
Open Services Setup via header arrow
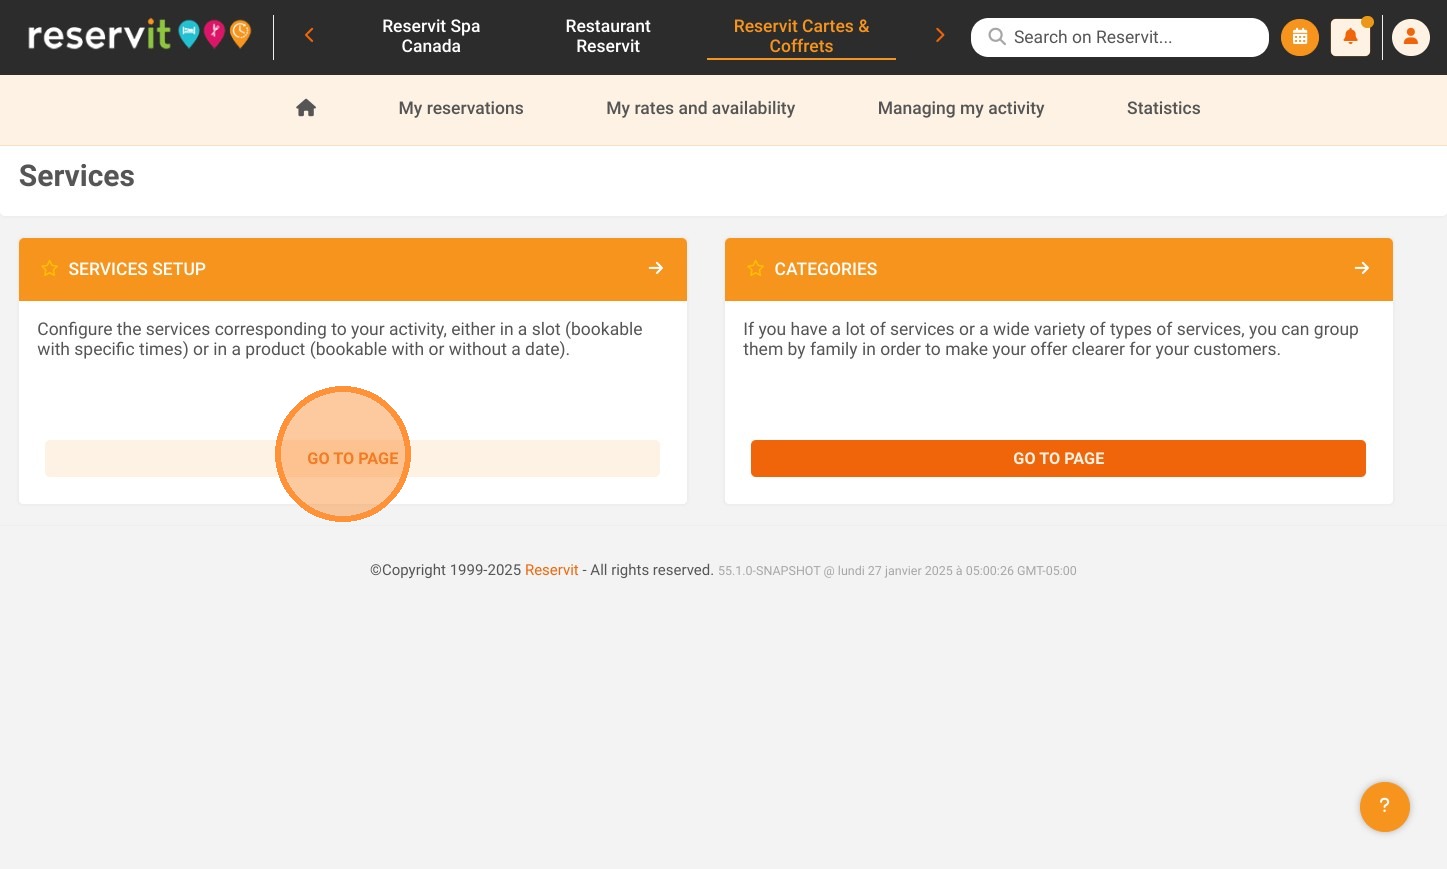tap(656, 268)
